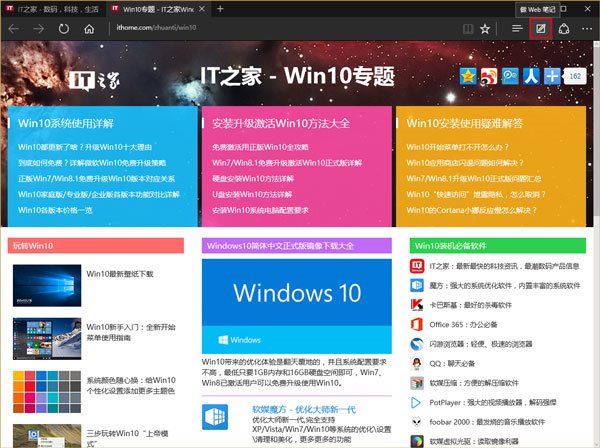This screenshot has height=448, width=600.
Task: Open Win10最新壁纸下载 article
Action: (120, 274)
